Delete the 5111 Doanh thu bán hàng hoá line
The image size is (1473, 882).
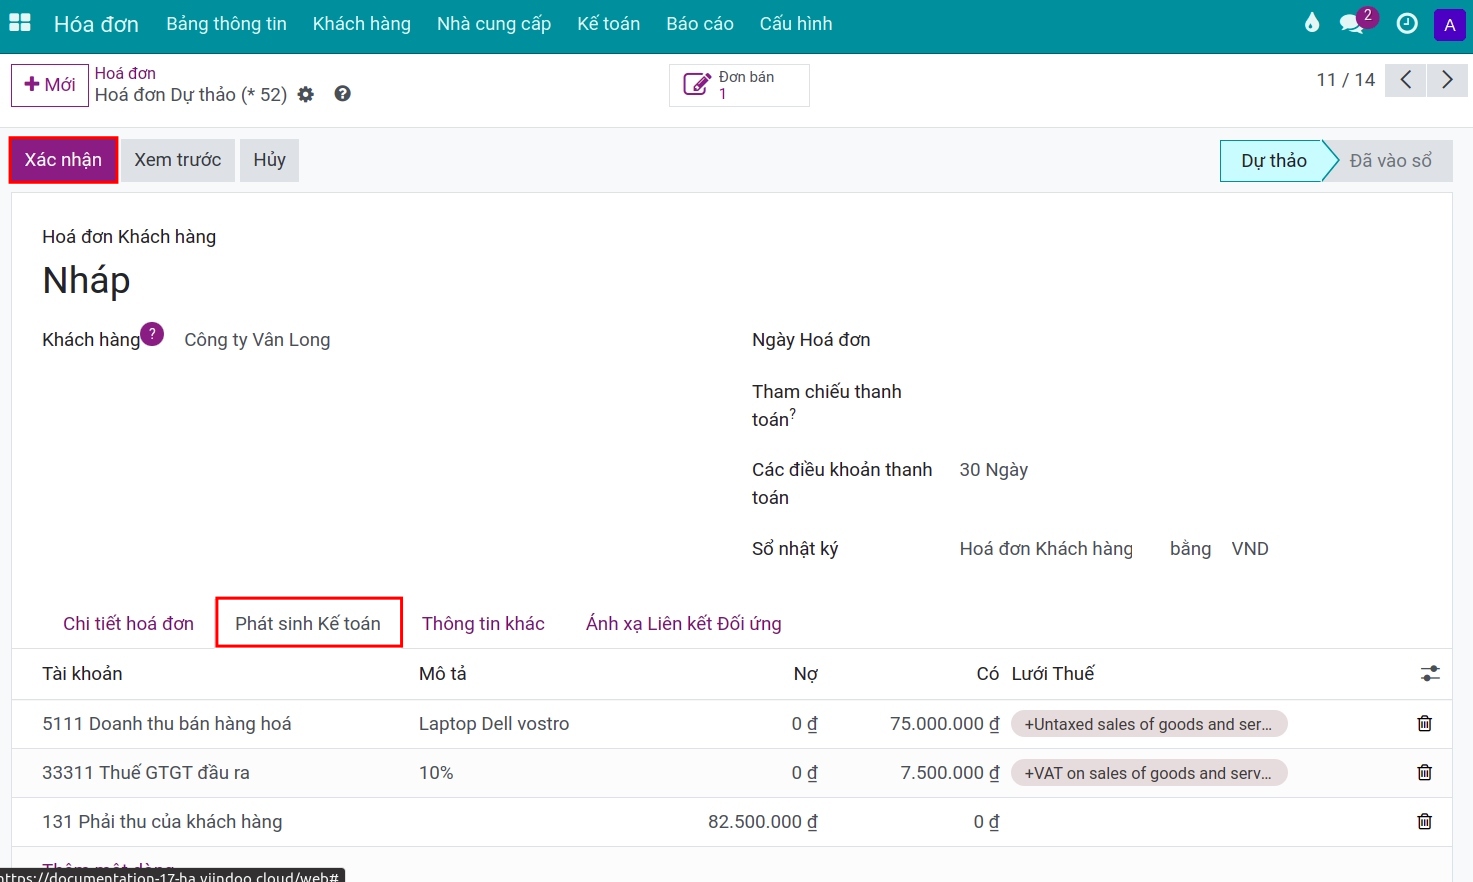(x=1425, y=723)
